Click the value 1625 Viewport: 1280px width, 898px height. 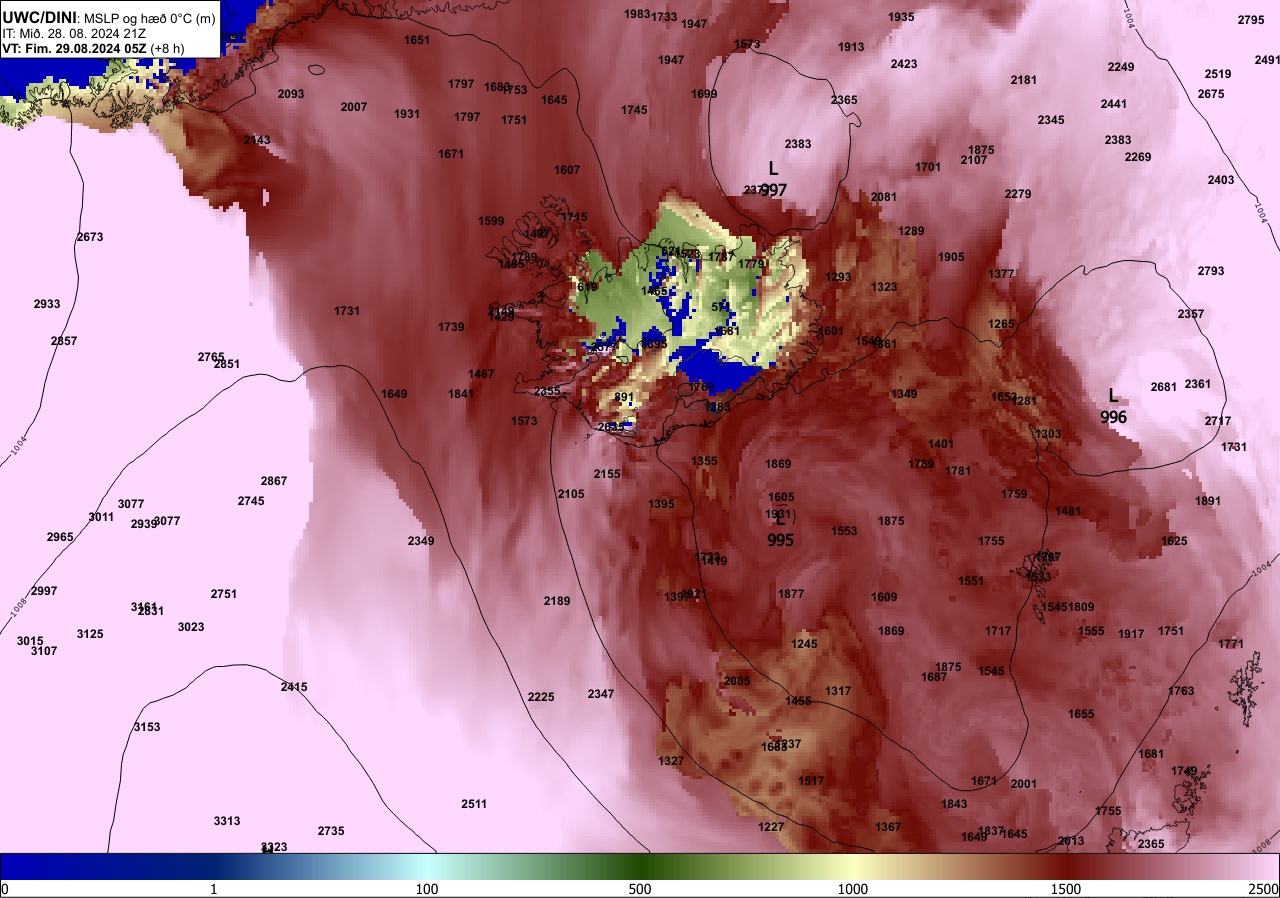coord(1174,541)
